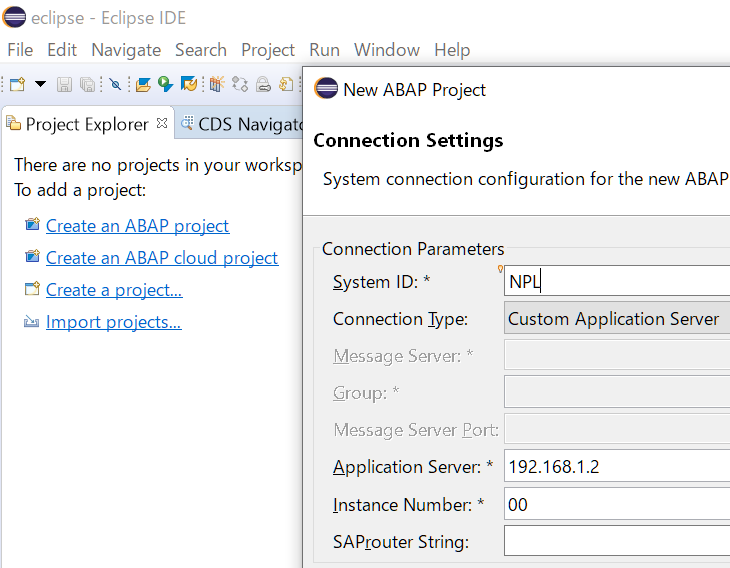Click the Import projects... link
730x568 pixels.
[114, 322]
